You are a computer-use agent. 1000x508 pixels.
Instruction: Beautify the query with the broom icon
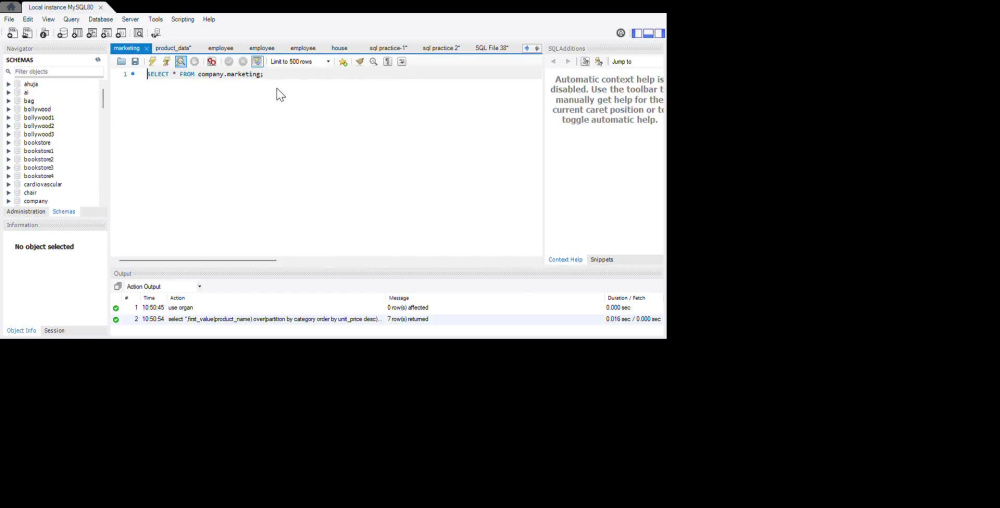[360, 62]
